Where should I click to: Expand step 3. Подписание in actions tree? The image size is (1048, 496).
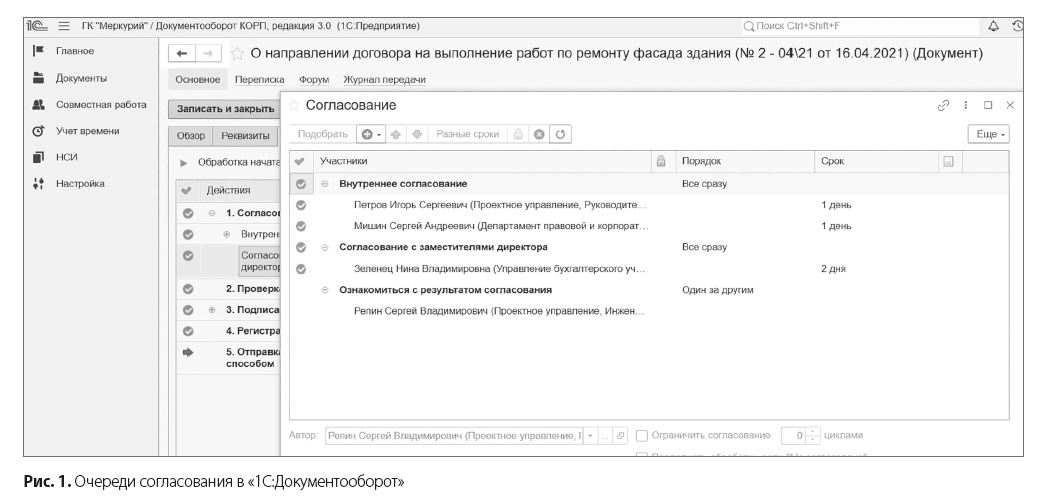(212, 310)
